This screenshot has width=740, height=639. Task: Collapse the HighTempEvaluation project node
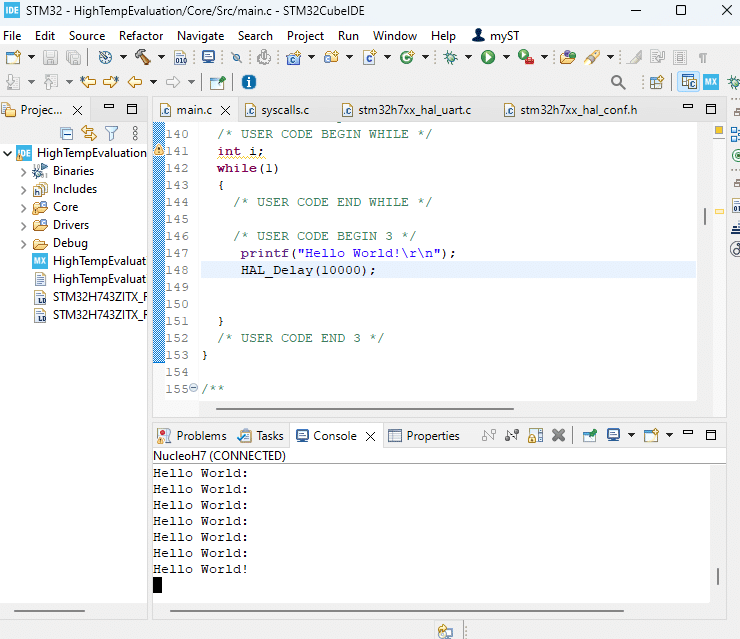click(8, 153)
